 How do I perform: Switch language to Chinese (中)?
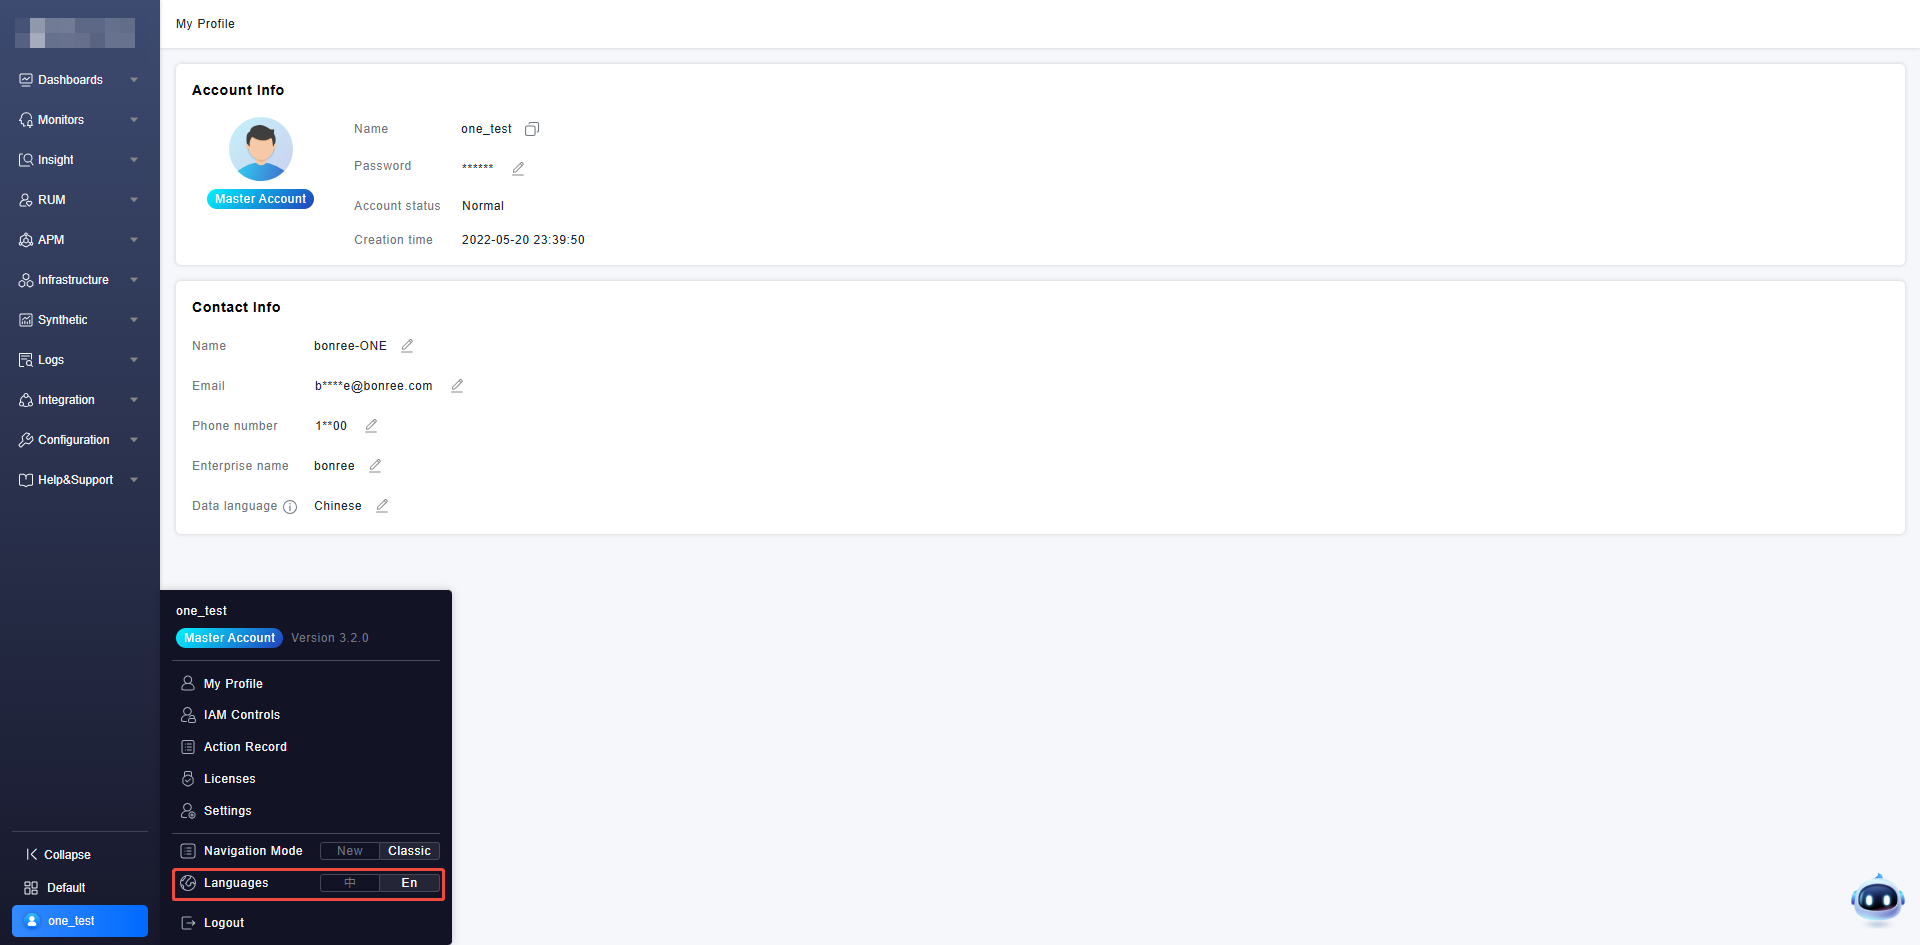click(x=350, y=883)
